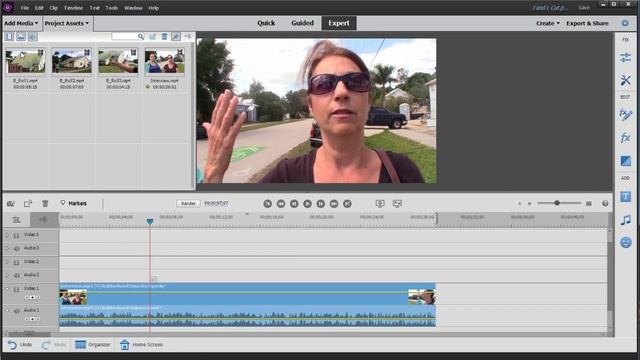Open the Graphics smiley panel
640x360 pixels.
[x=625, y=242]
